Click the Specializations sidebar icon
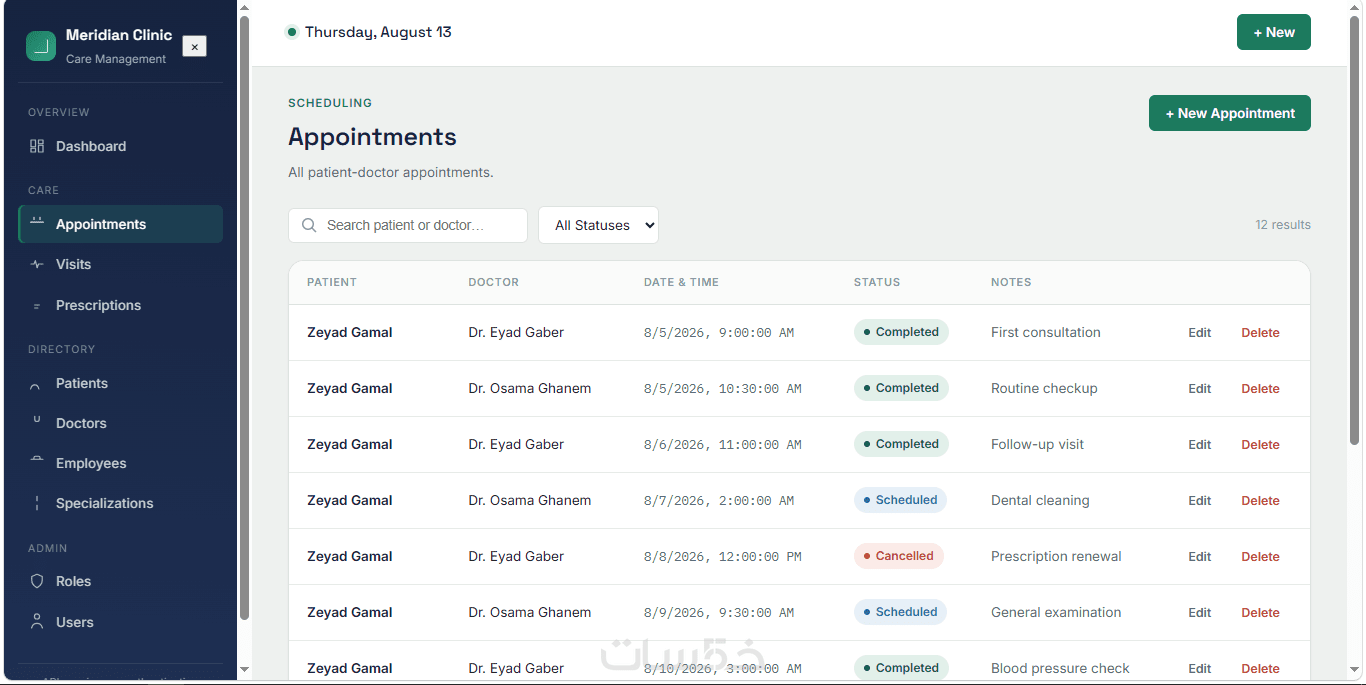Image resolution: width=1366 pixels, height=685 pixels. click(x=37, y=503)
